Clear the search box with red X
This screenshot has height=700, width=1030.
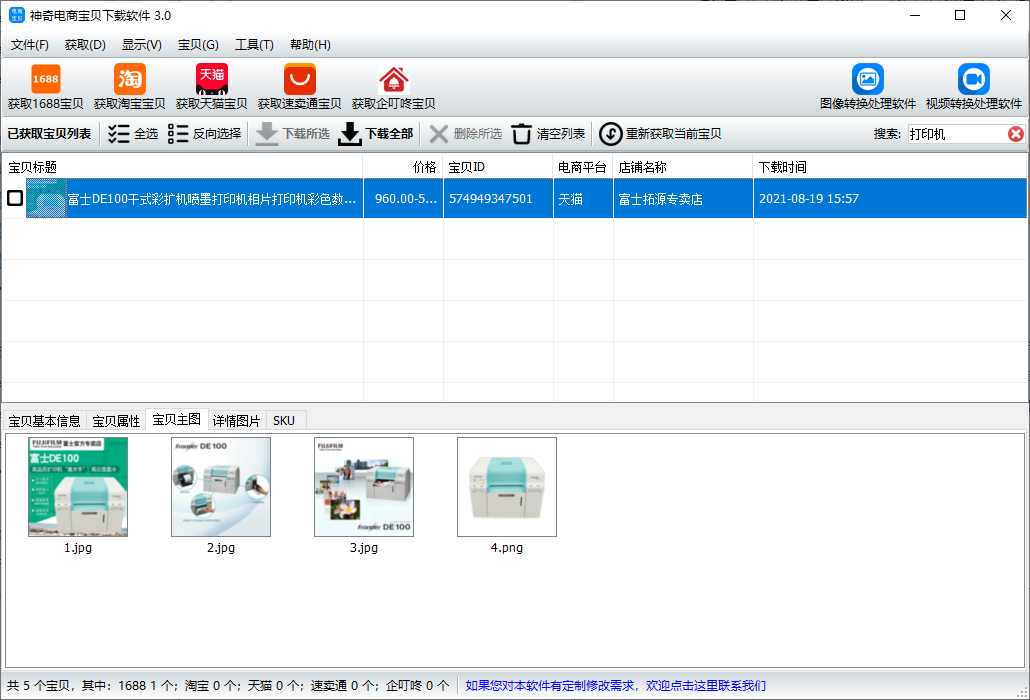pyautogui.click(x=1016, y=134)
